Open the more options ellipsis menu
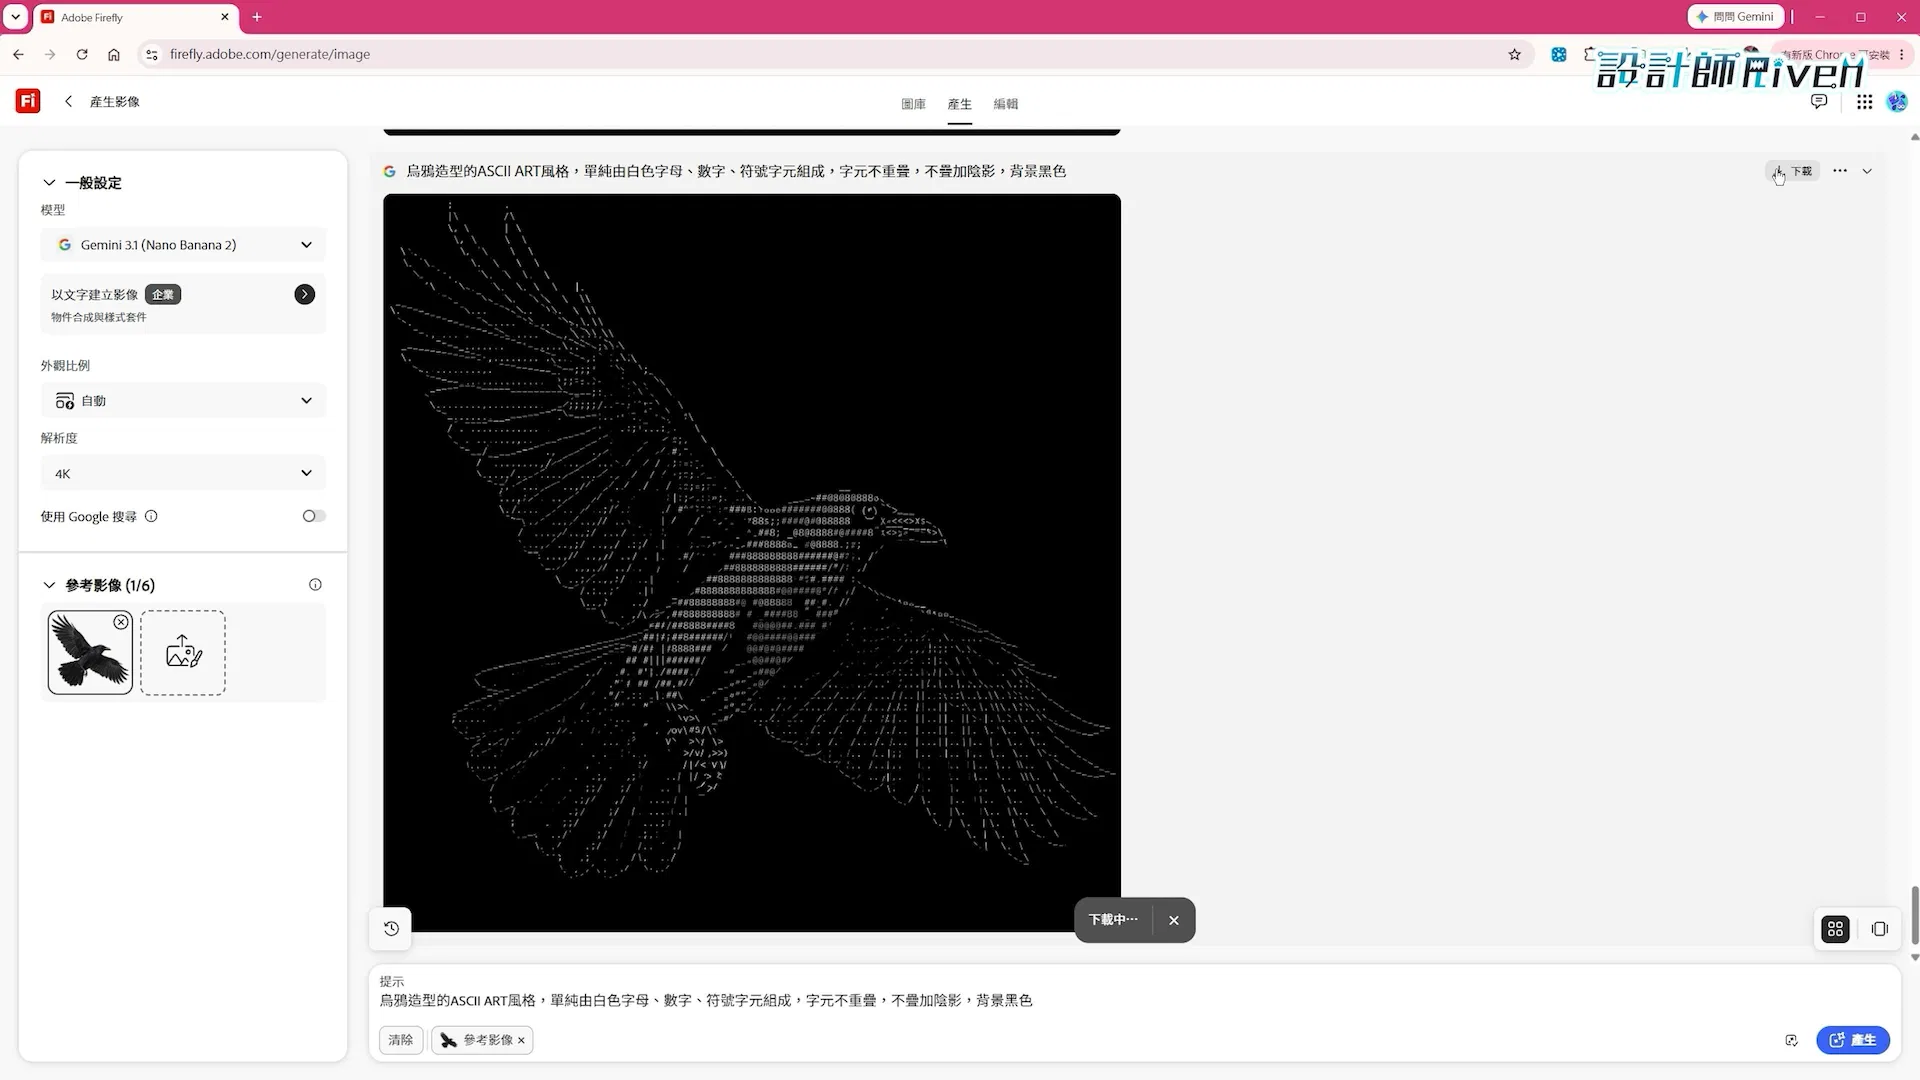 point(1840,171)
